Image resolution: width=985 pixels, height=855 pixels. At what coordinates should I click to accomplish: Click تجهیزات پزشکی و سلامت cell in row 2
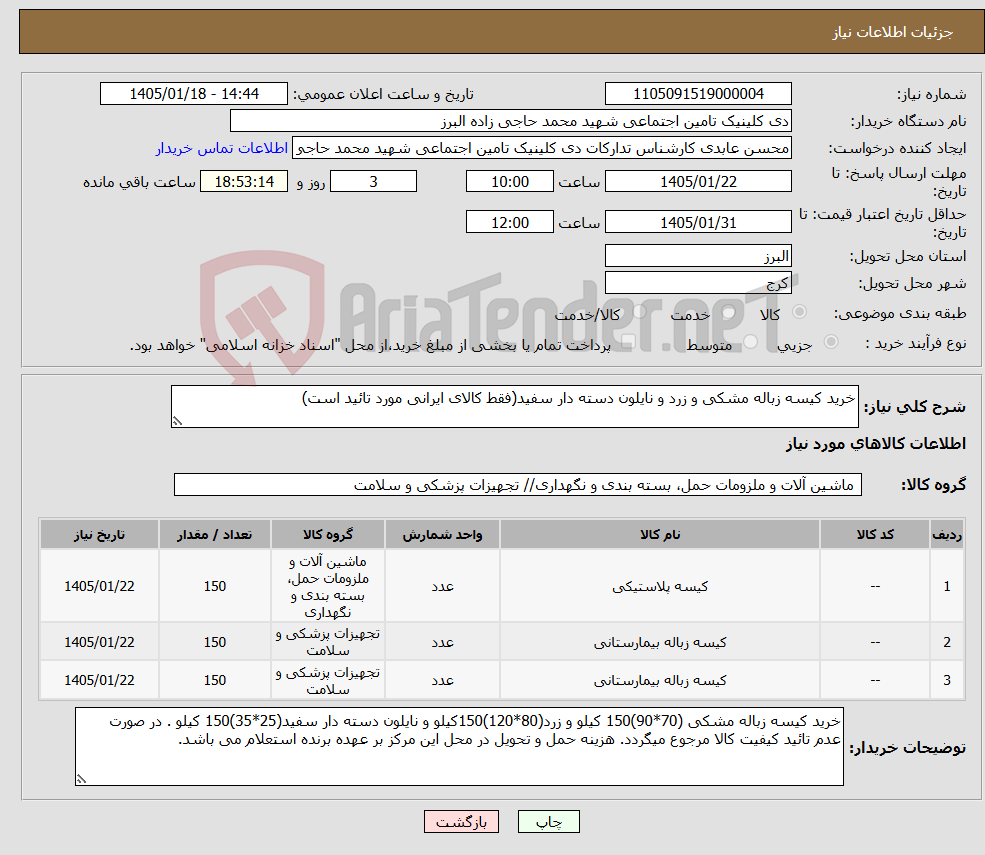pos(328,642)
